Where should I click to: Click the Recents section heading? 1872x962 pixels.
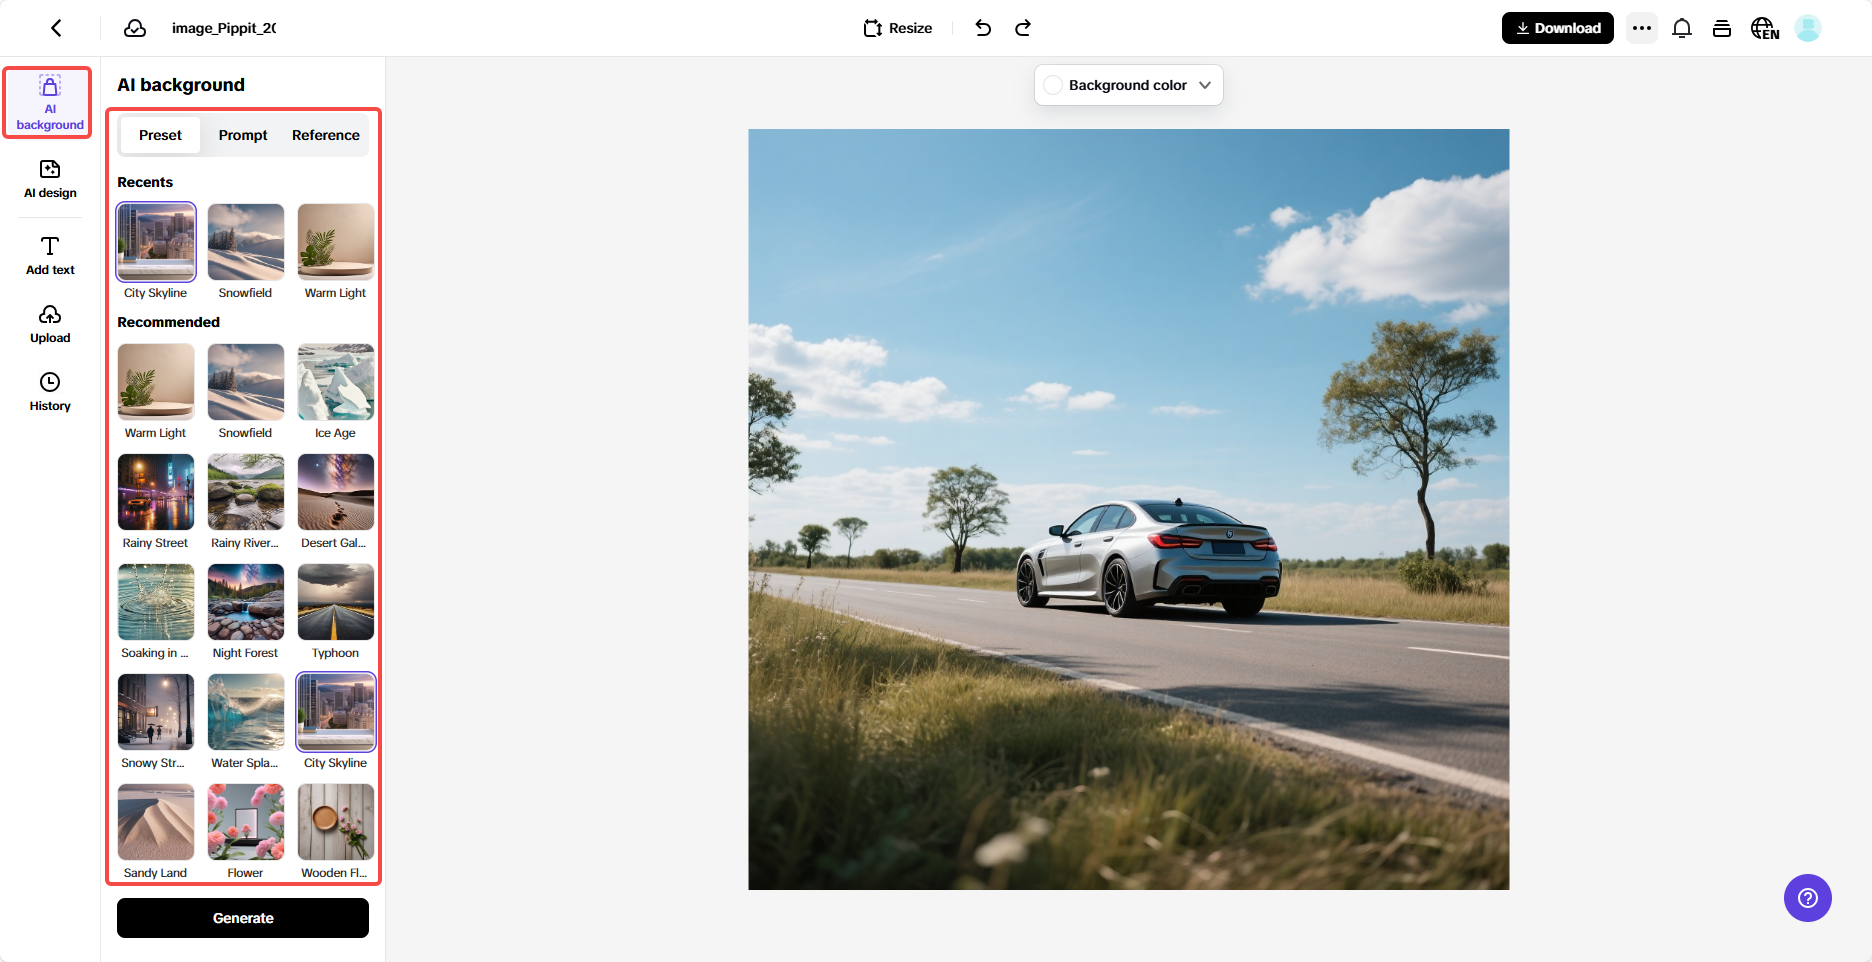point(145,182)
